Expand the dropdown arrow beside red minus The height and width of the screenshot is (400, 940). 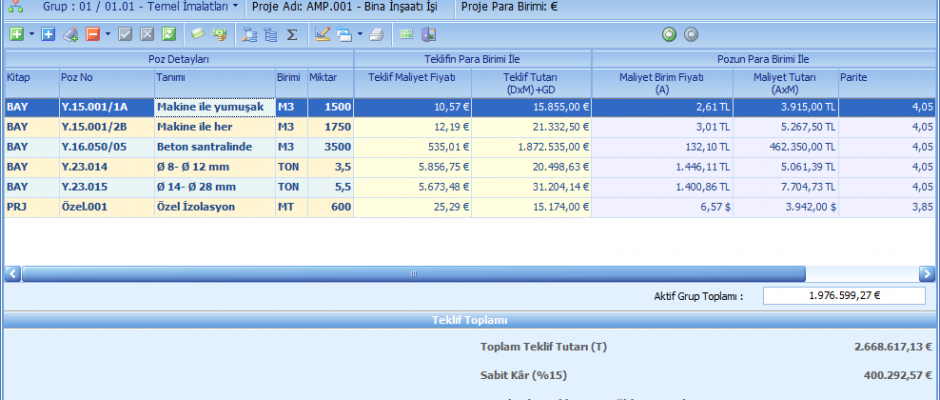point(107,34)
